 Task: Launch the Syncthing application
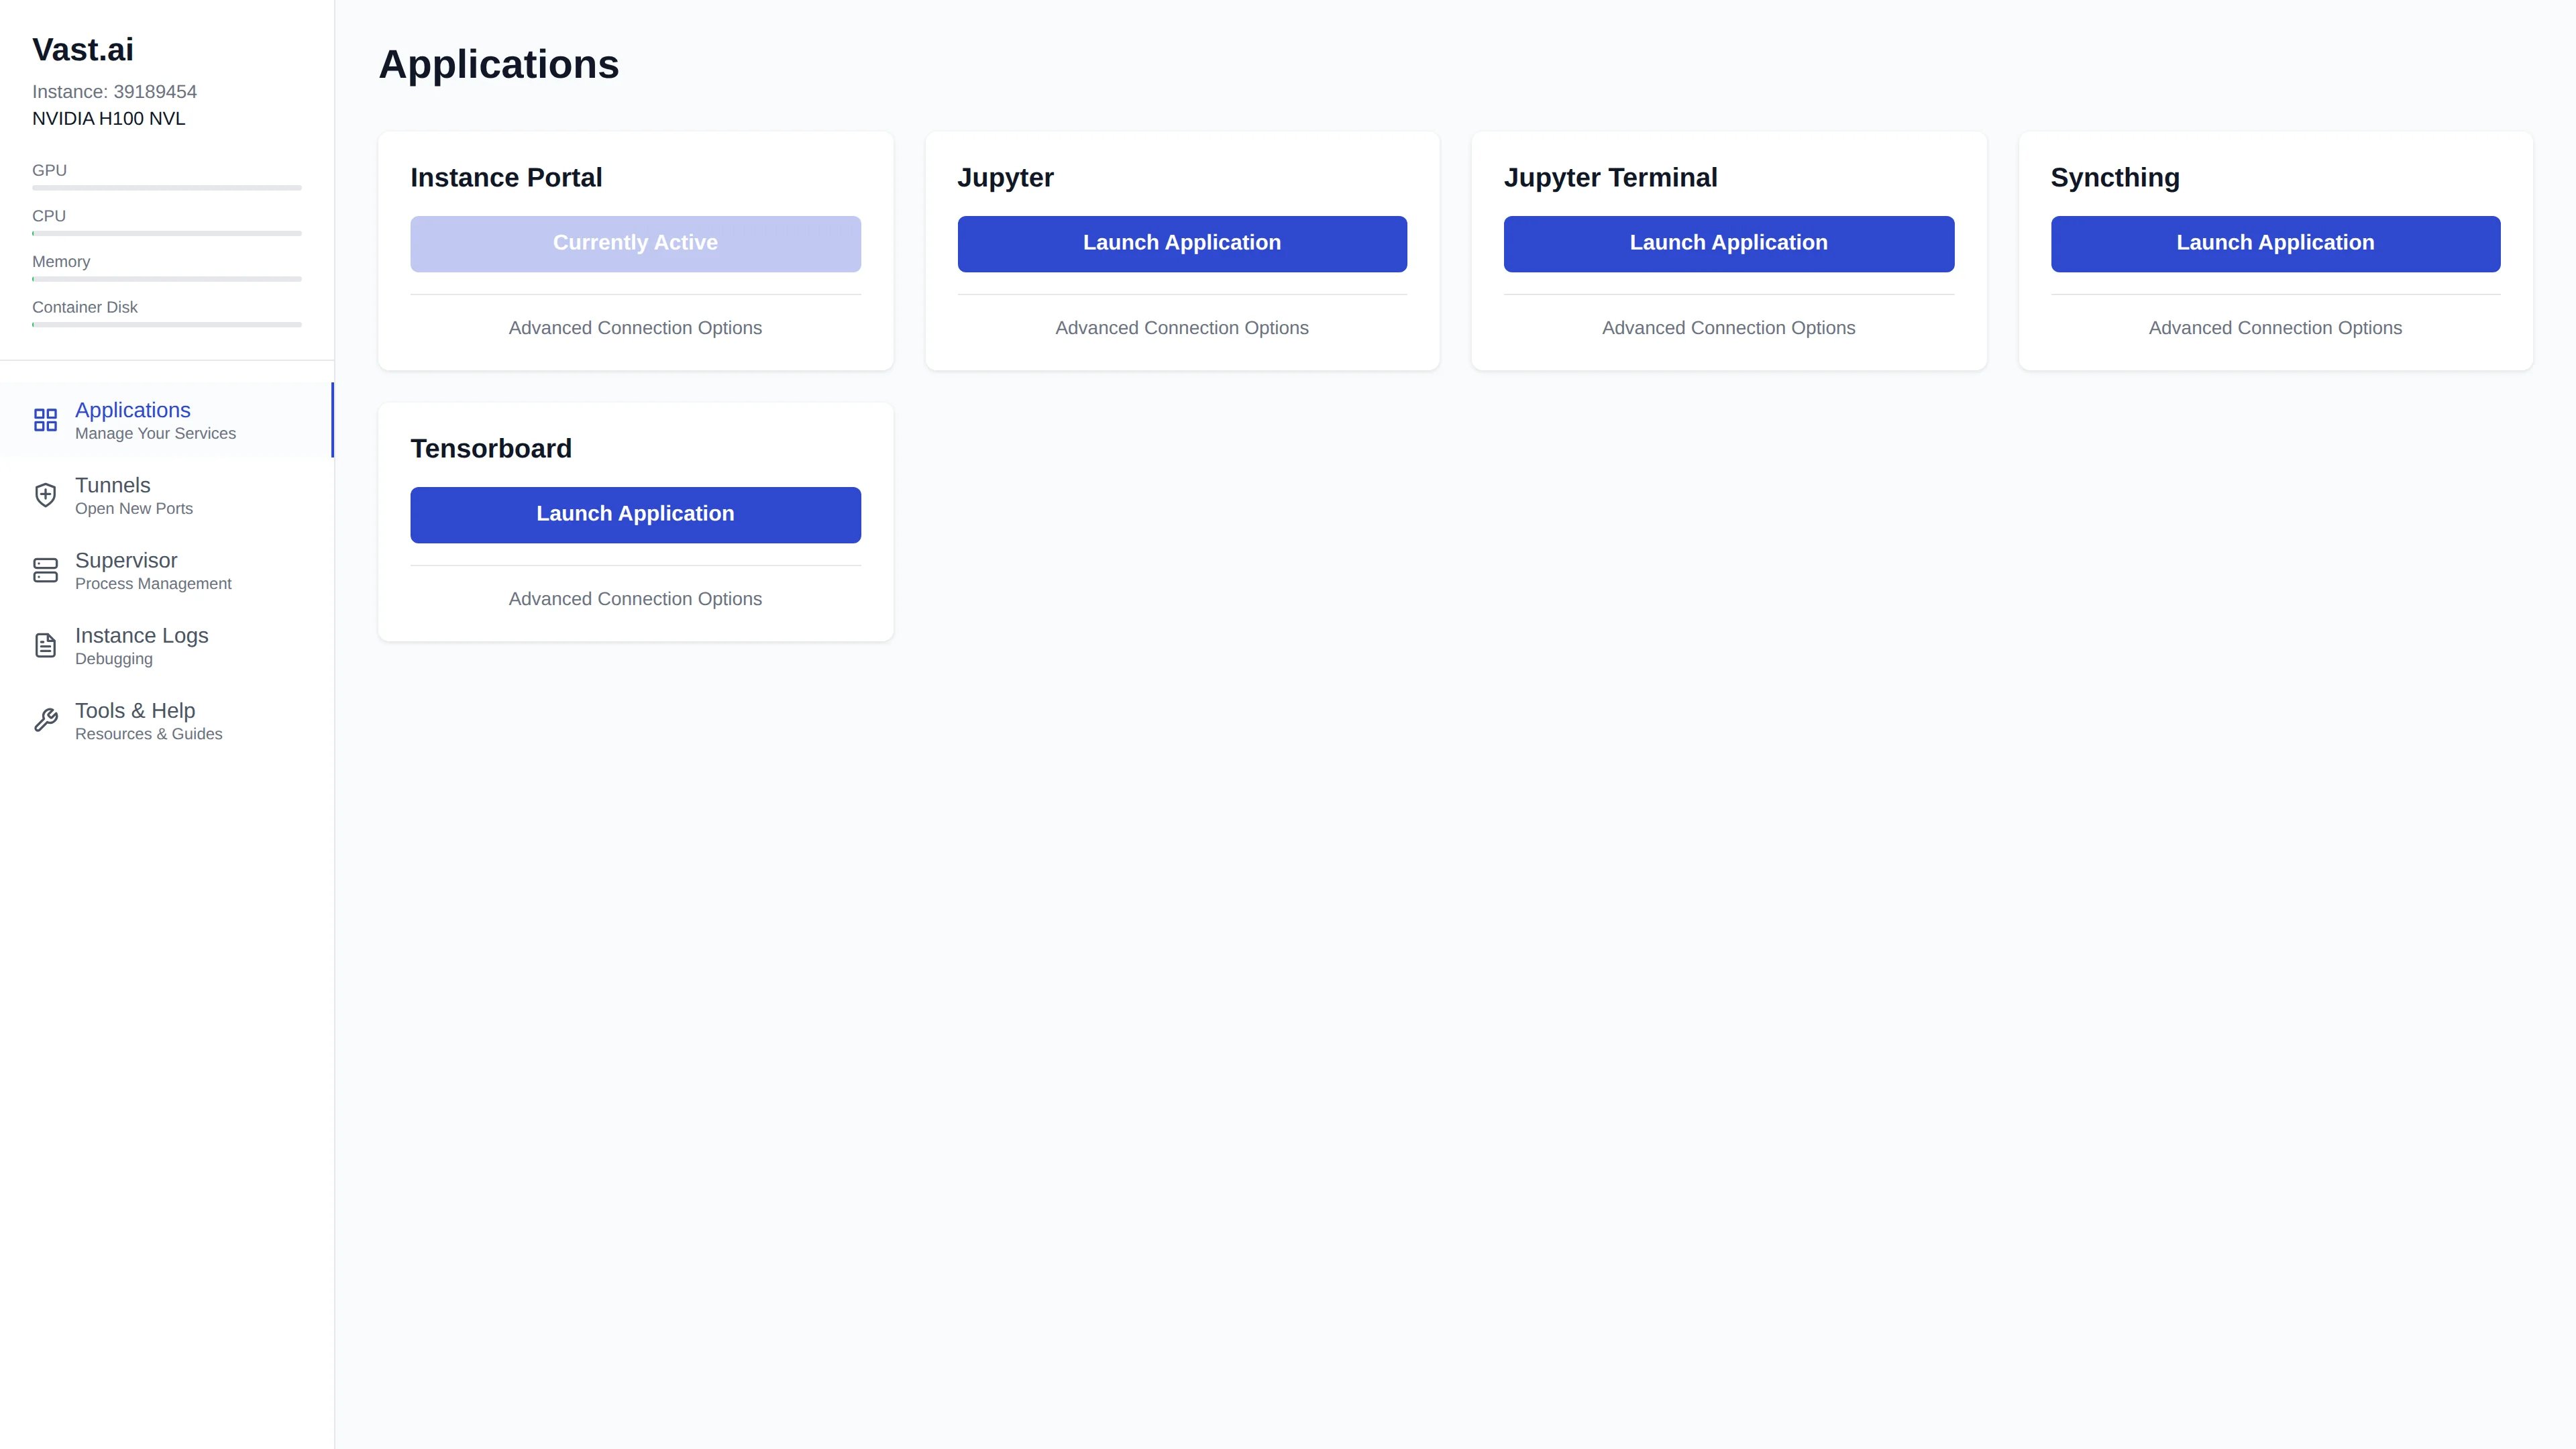tap(2275, 244)
